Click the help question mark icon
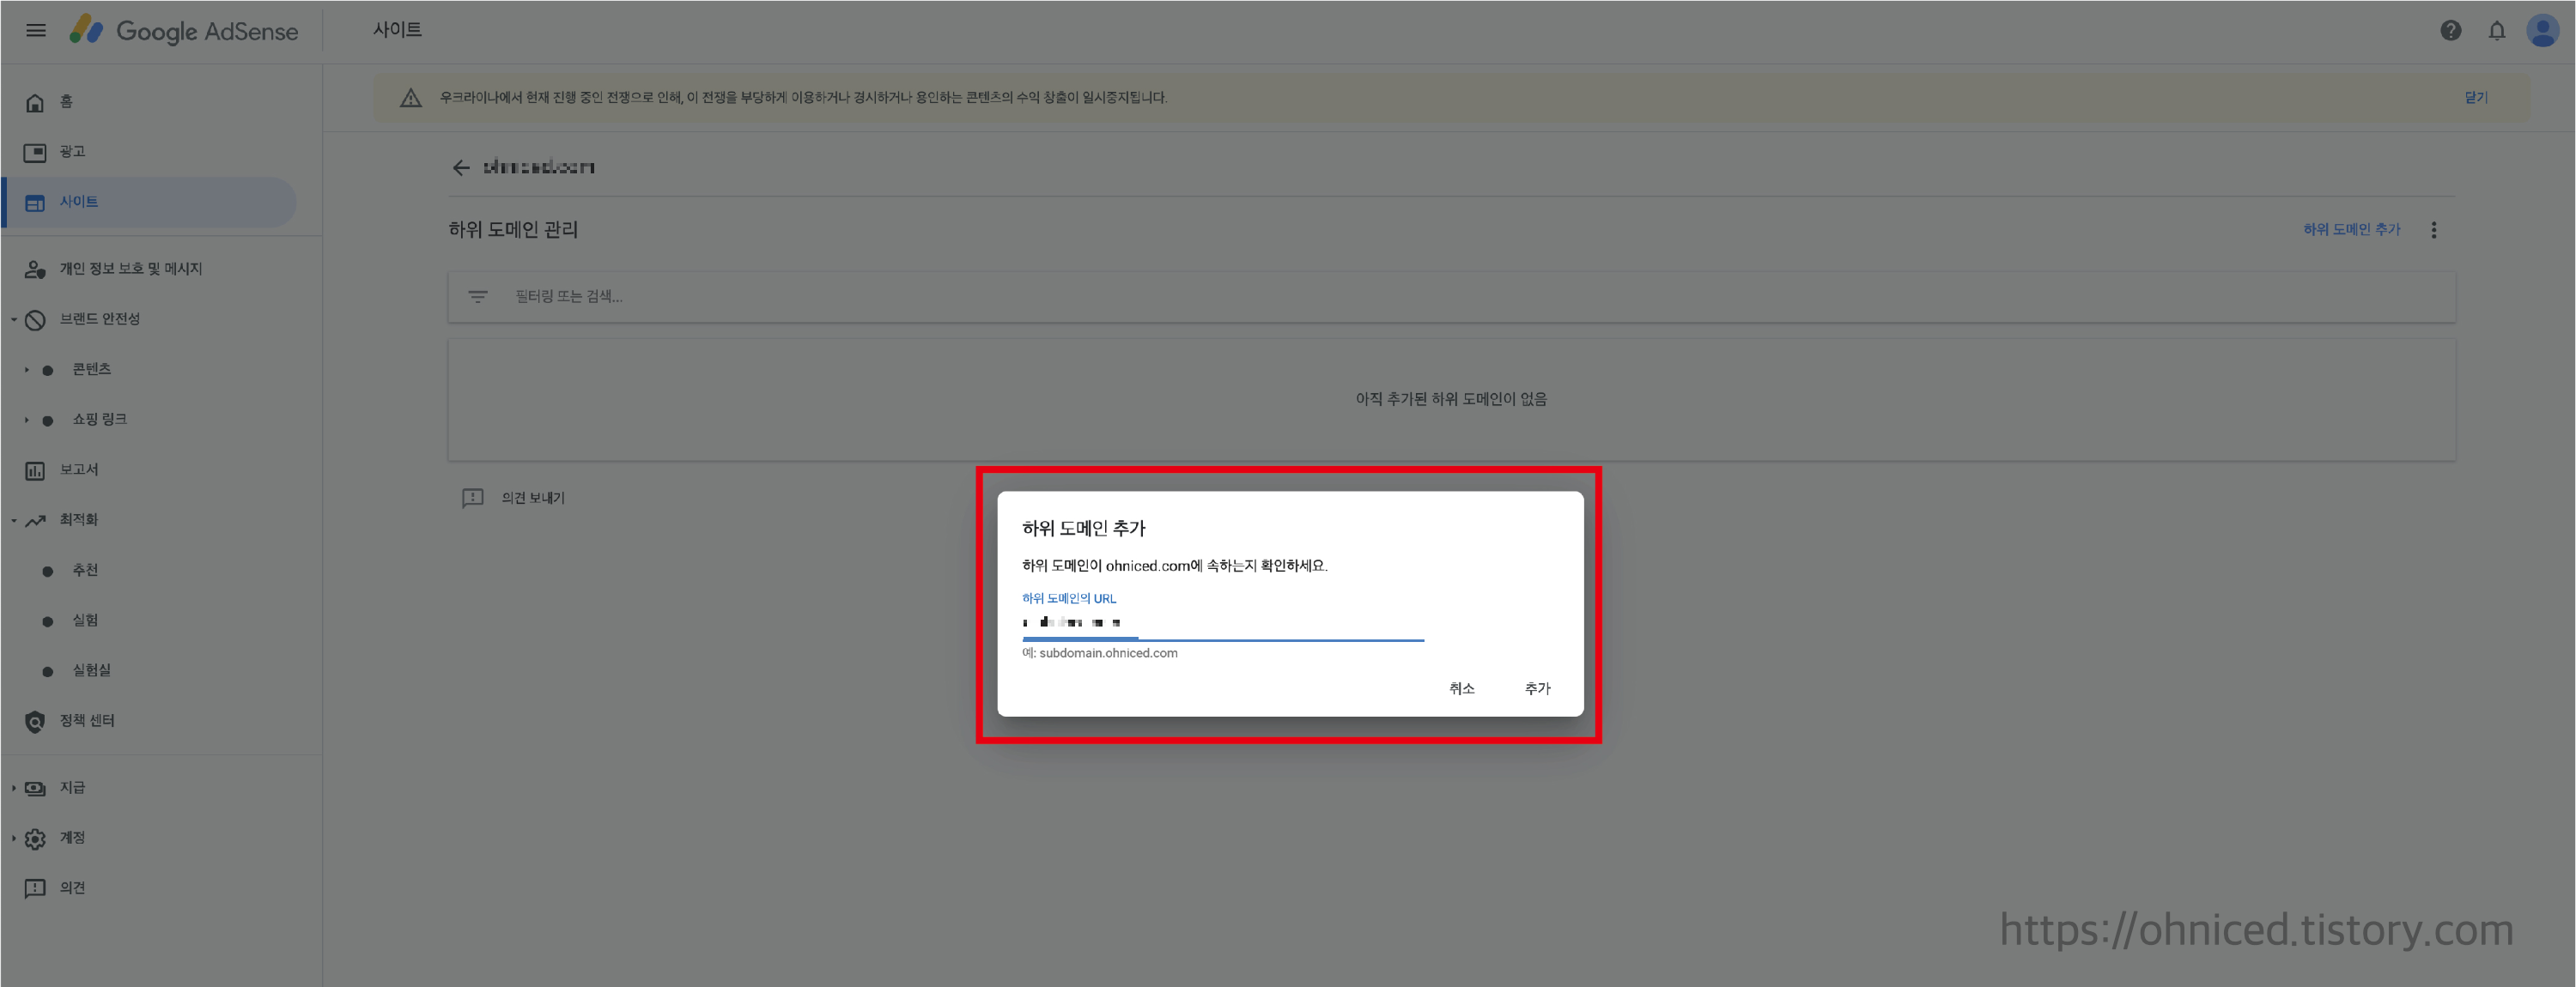 (x=2450, y=30)
